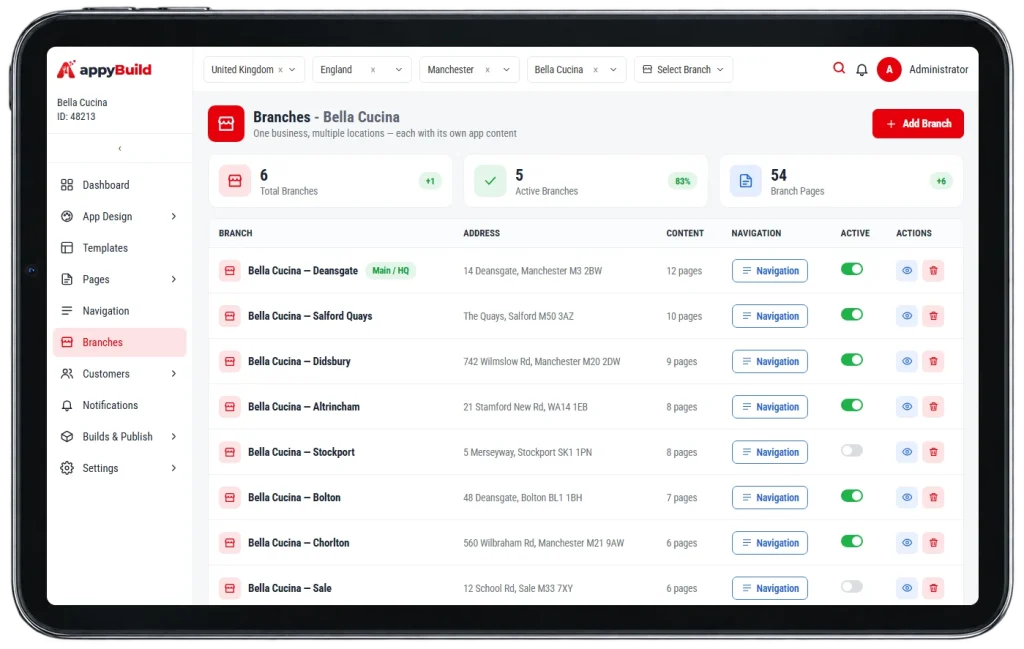Screen dimensions: 1024x649
Task: Open Templates in the sidebar
Action: click(120, 248)
